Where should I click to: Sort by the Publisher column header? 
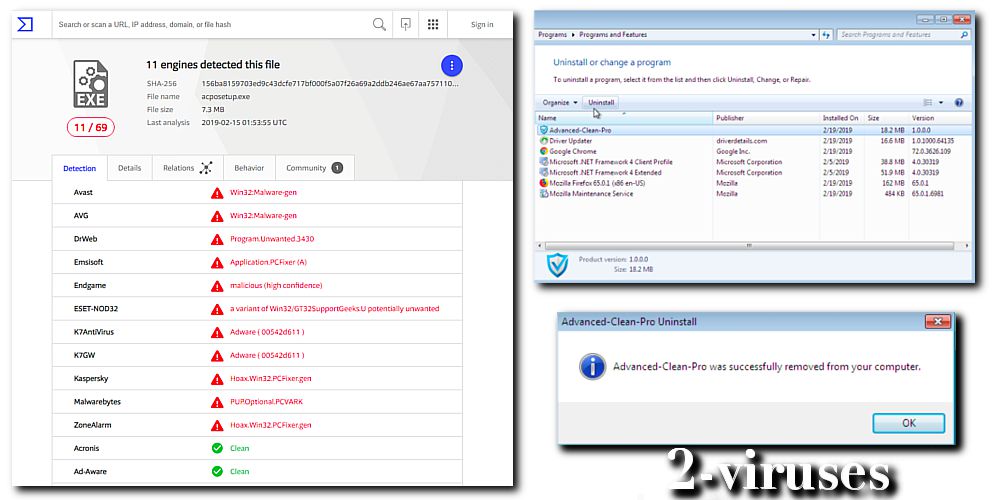pos(767,118)
